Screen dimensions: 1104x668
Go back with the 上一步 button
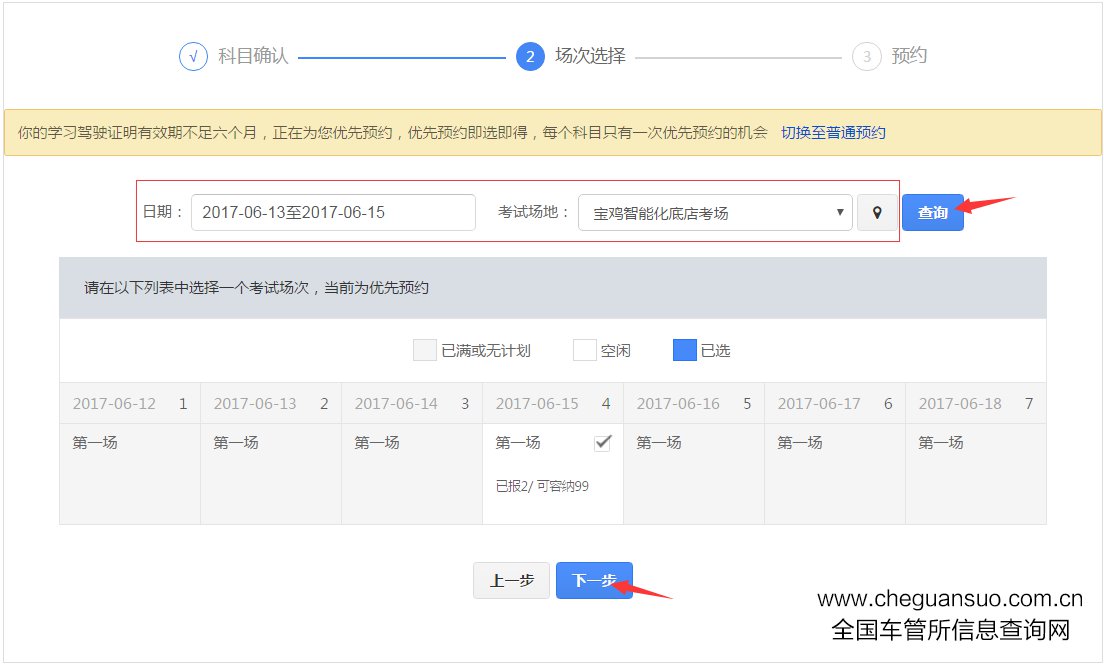[x=511, y=580]
